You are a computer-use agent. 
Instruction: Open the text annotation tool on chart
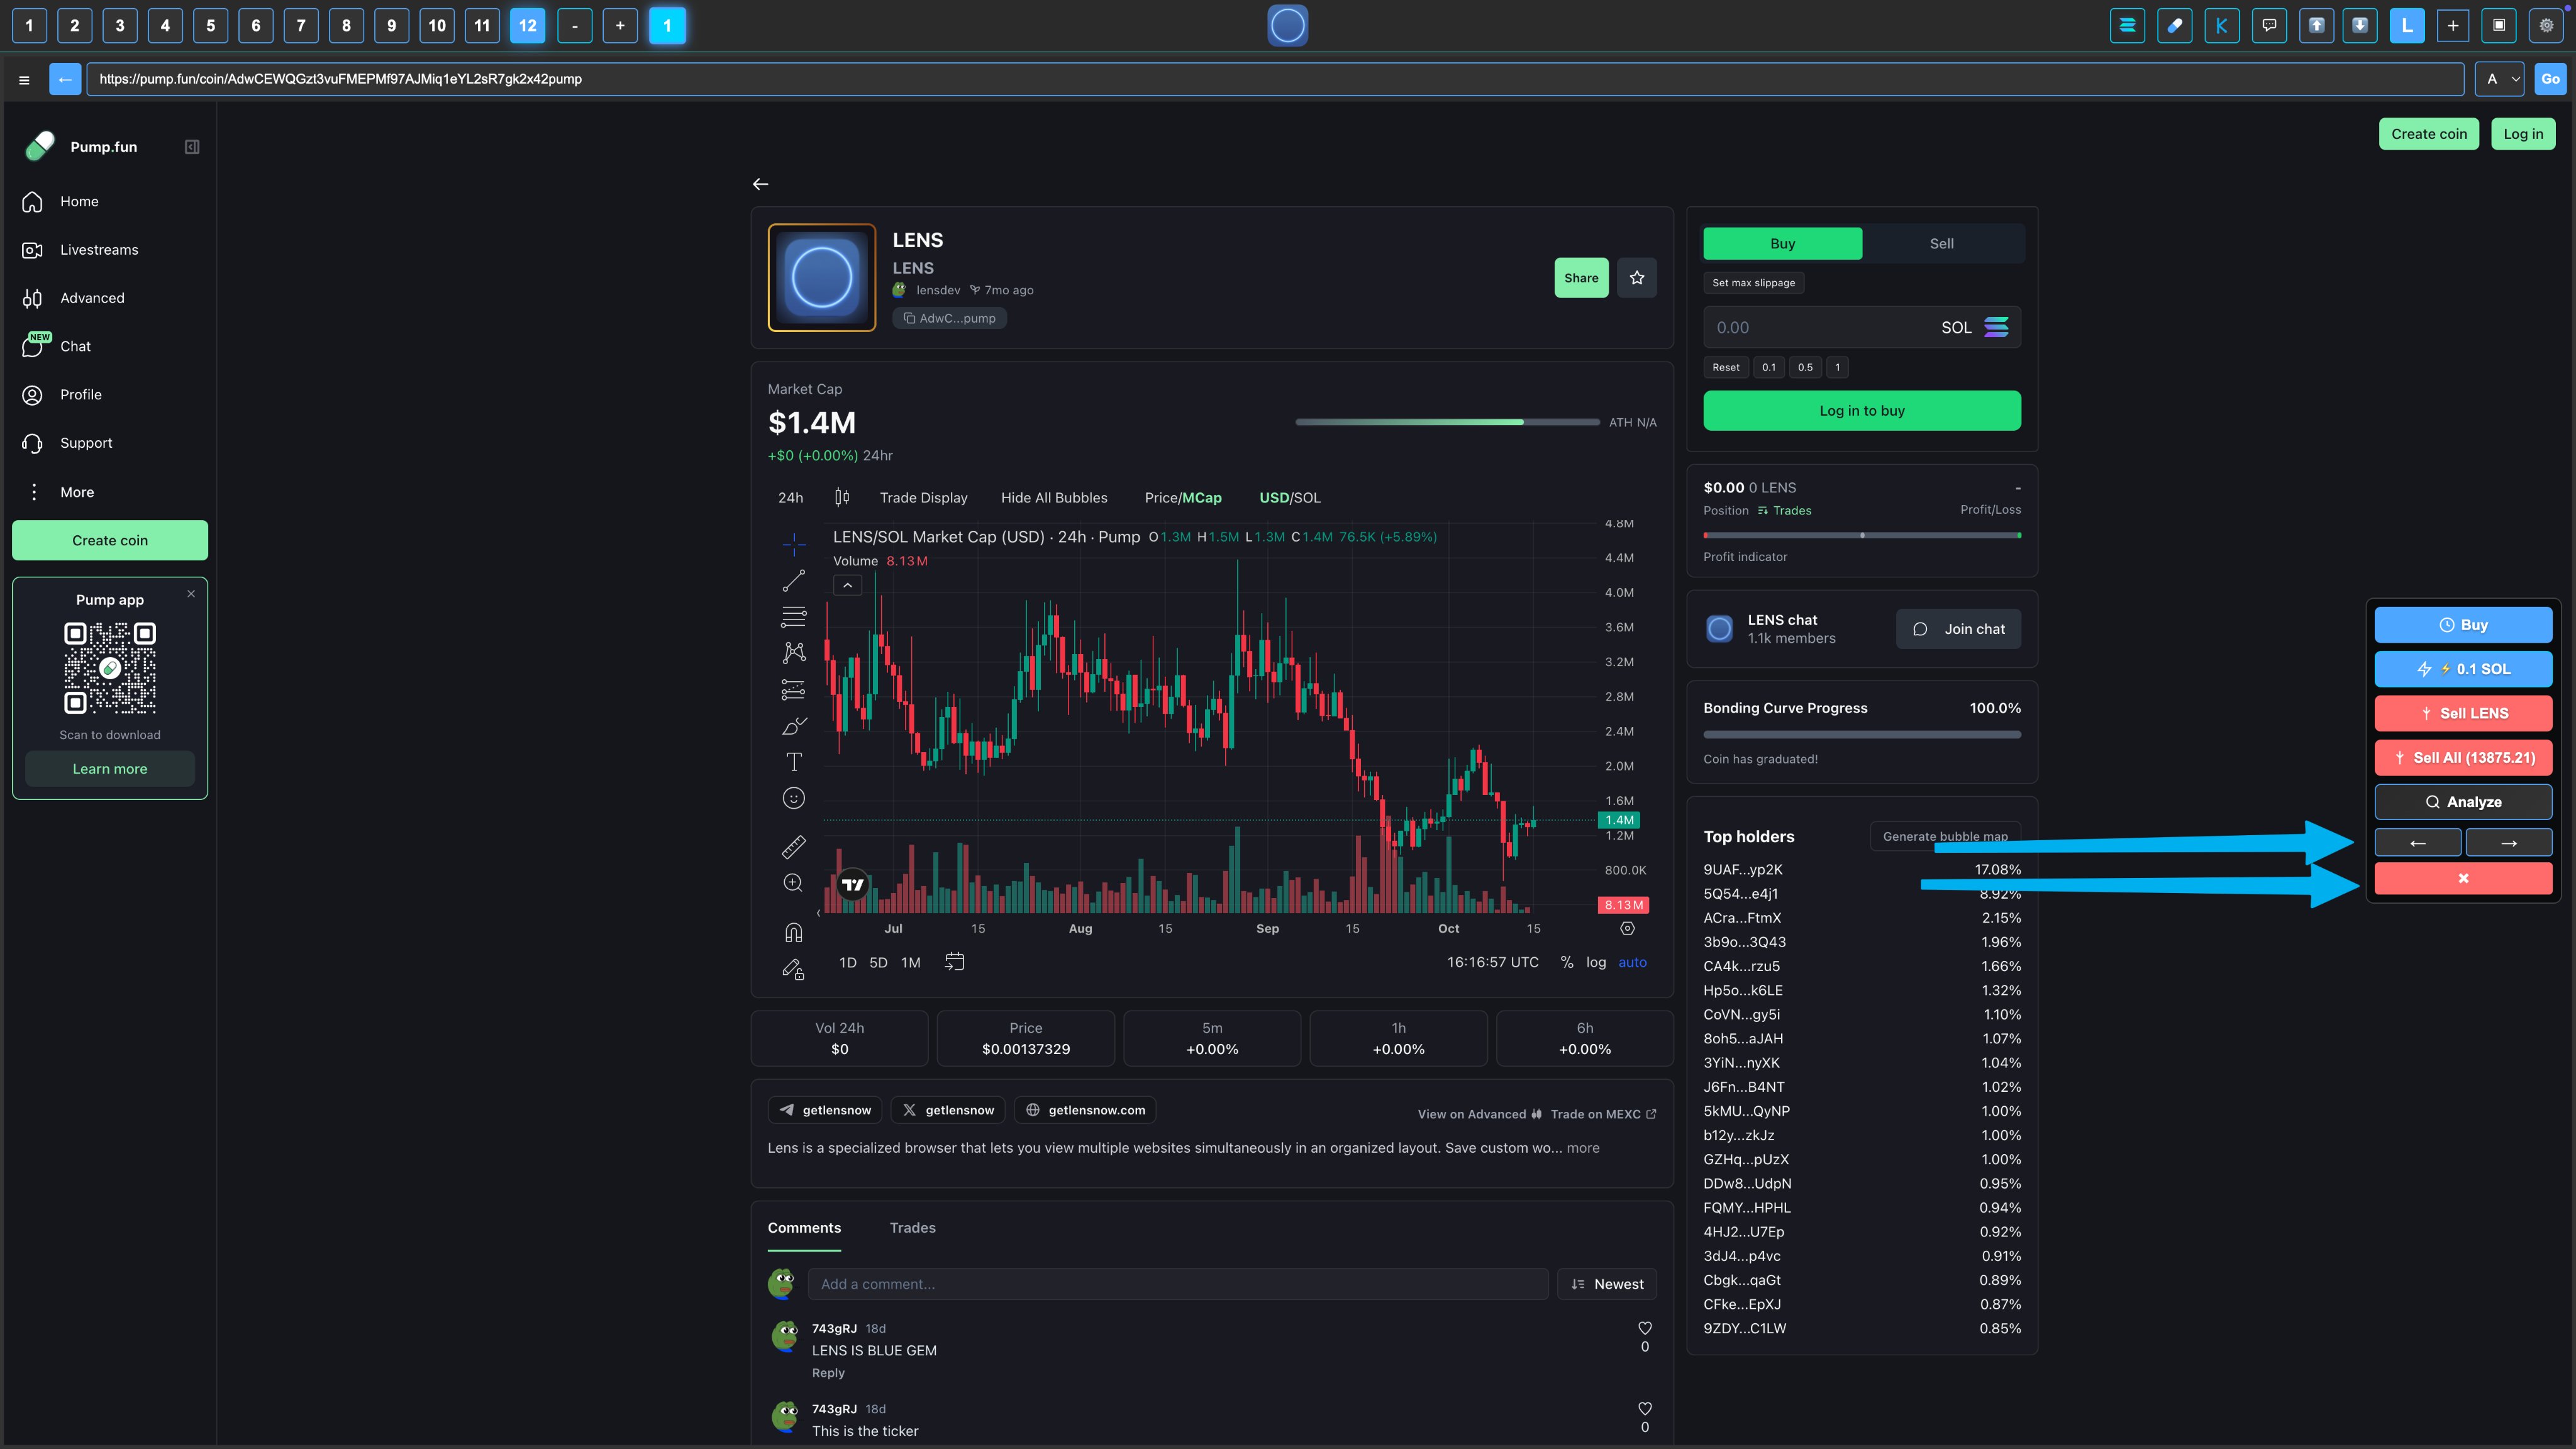(793, 761)
